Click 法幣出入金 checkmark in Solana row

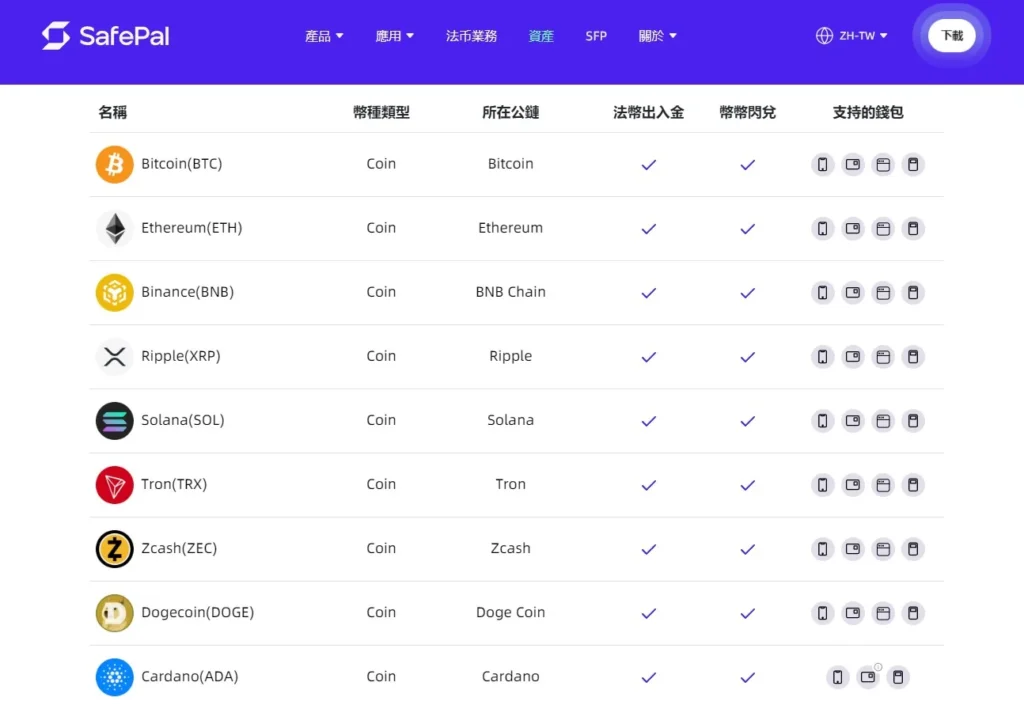click(648, 421)
